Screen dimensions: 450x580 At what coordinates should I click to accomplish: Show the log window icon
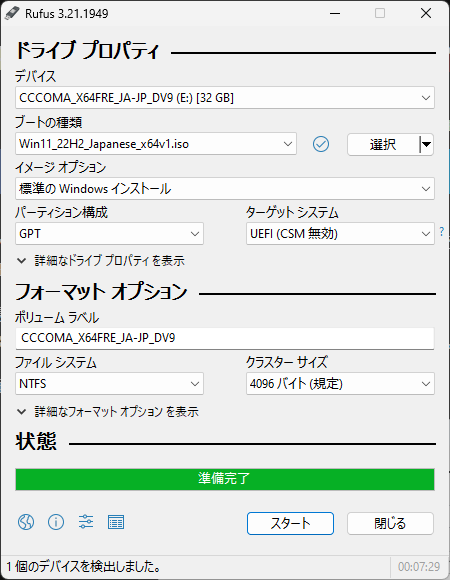pos(116,522)
